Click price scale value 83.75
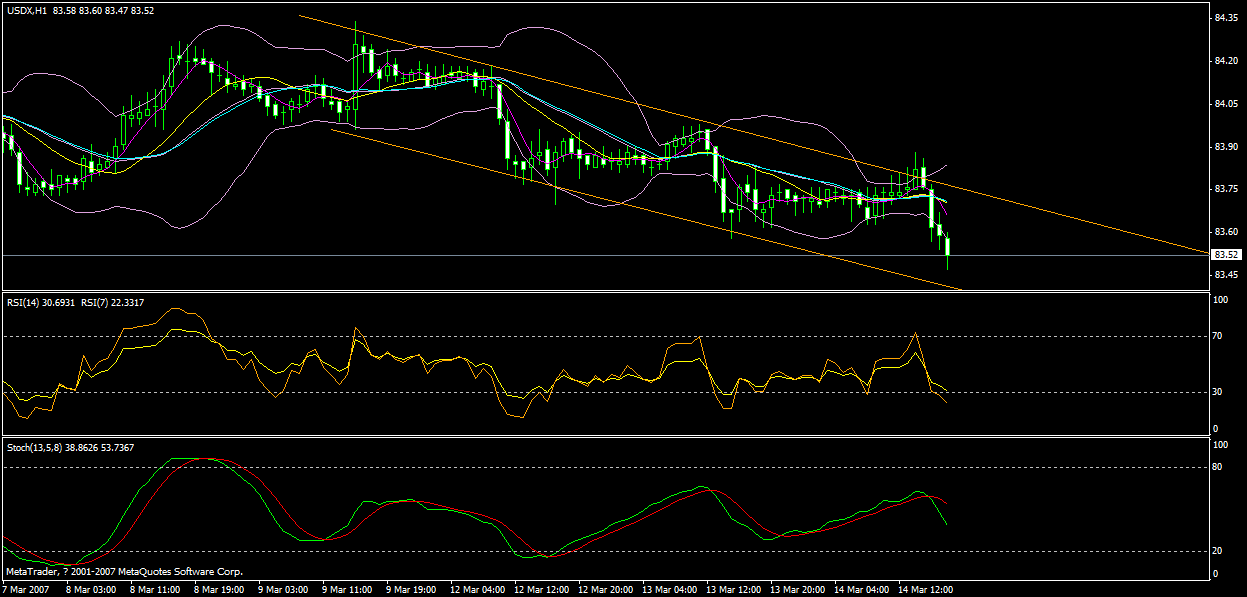This screenshot has width=1247, height=597. point(1226,189)
